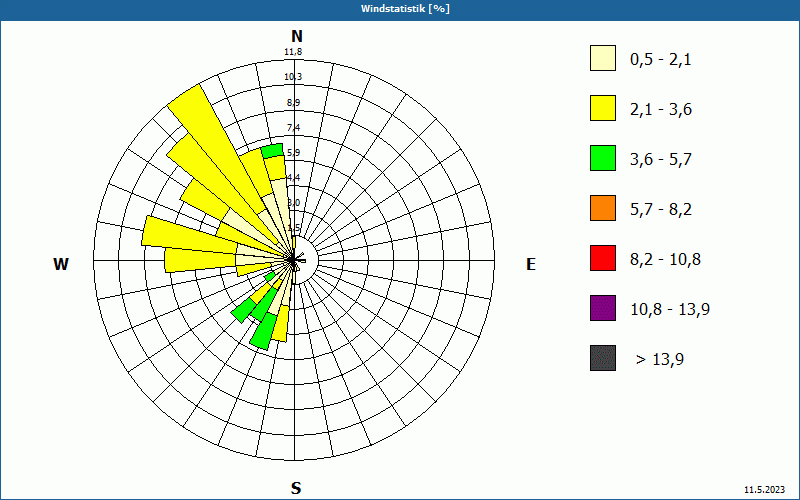Screen dimensions: 800x500
Task: Click the yellow 2,1 - 3,6 legend swatch
Action: pyautogui.click(x=603, y=108)
